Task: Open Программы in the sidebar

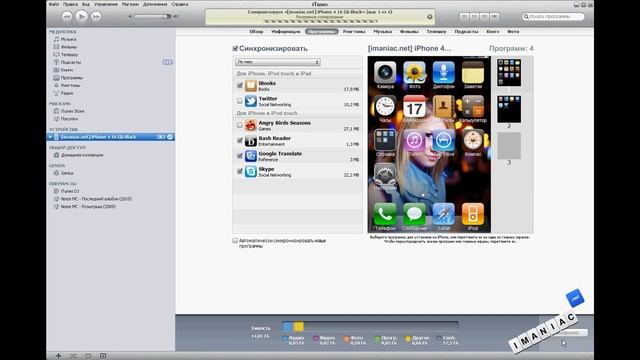Action: coord(71,78)
